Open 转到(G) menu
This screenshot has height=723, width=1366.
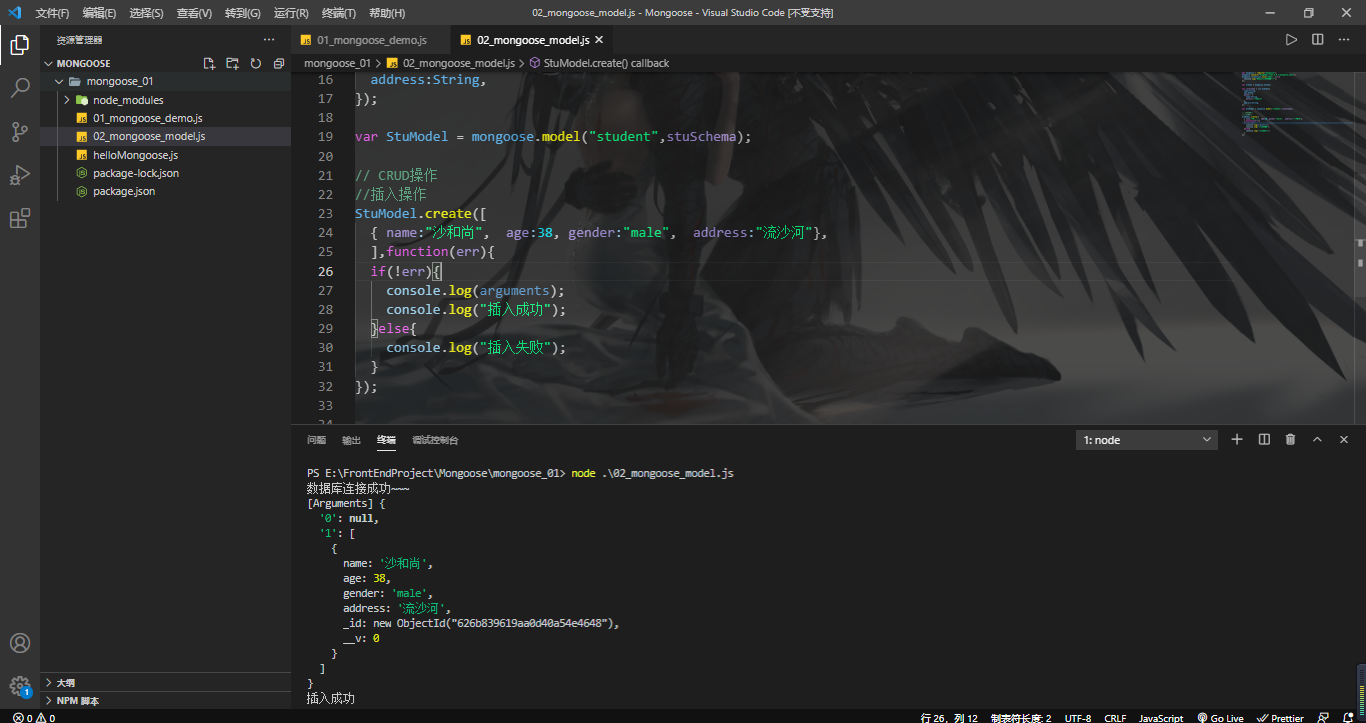(x=243, y=13)
